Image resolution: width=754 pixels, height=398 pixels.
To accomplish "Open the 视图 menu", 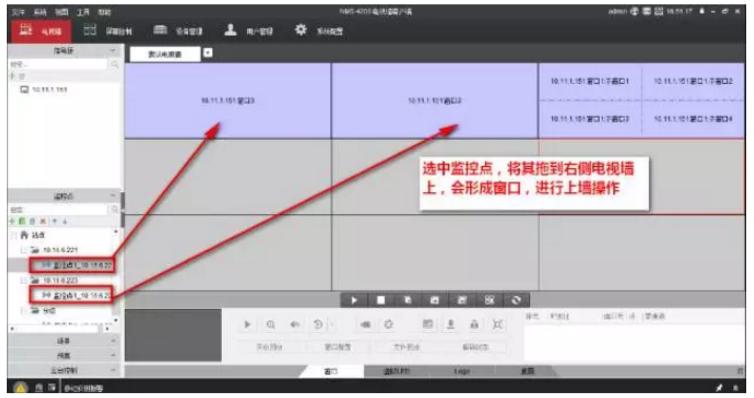I will coord(62,12).
